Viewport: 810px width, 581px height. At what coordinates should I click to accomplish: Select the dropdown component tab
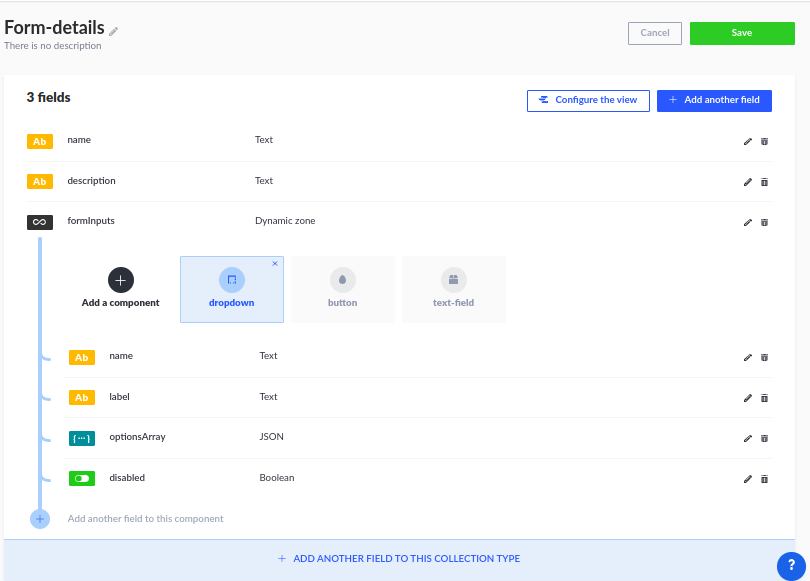[231, 289]
